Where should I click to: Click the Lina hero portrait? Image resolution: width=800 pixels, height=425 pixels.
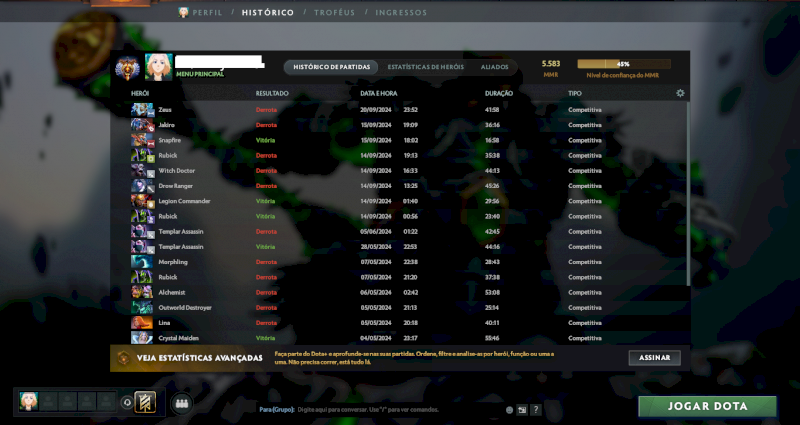[x=142, y=323]
